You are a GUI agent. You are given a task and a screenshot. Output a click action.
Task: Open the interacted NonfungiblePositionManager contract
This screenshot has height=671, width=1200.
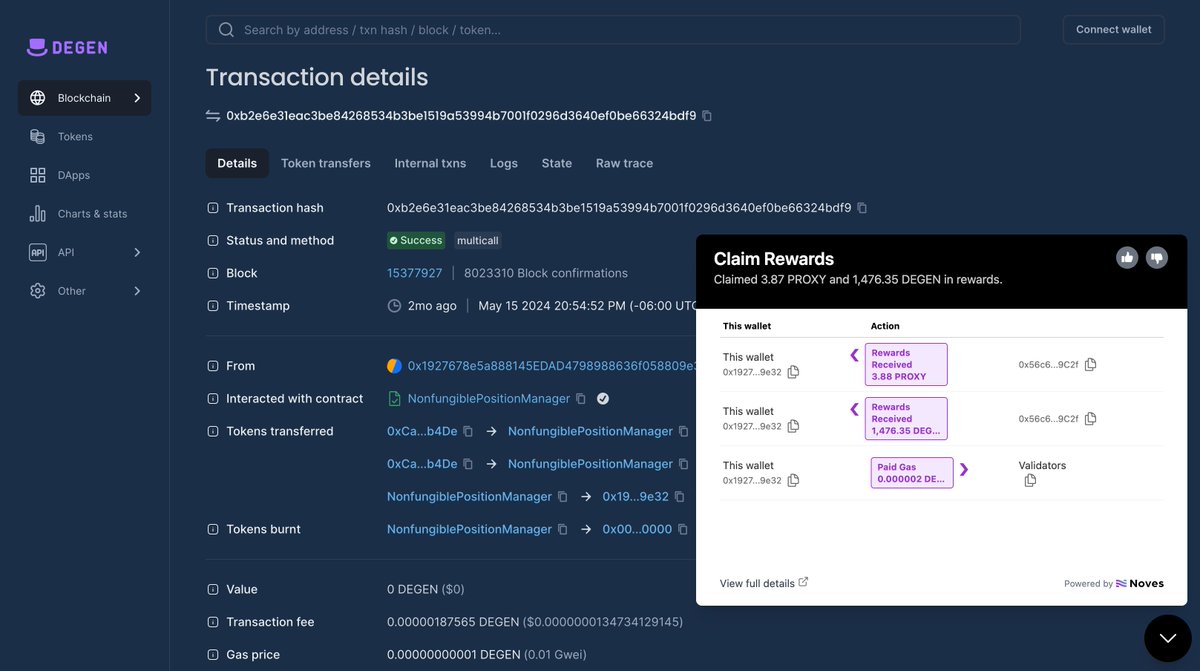(489, 399)
